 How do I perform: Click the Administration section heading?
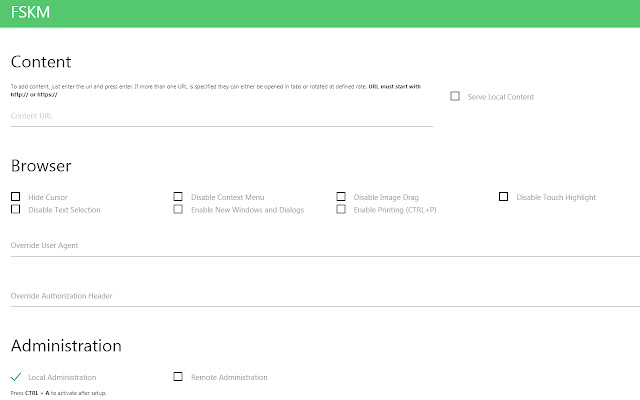[x=66, y=346]
